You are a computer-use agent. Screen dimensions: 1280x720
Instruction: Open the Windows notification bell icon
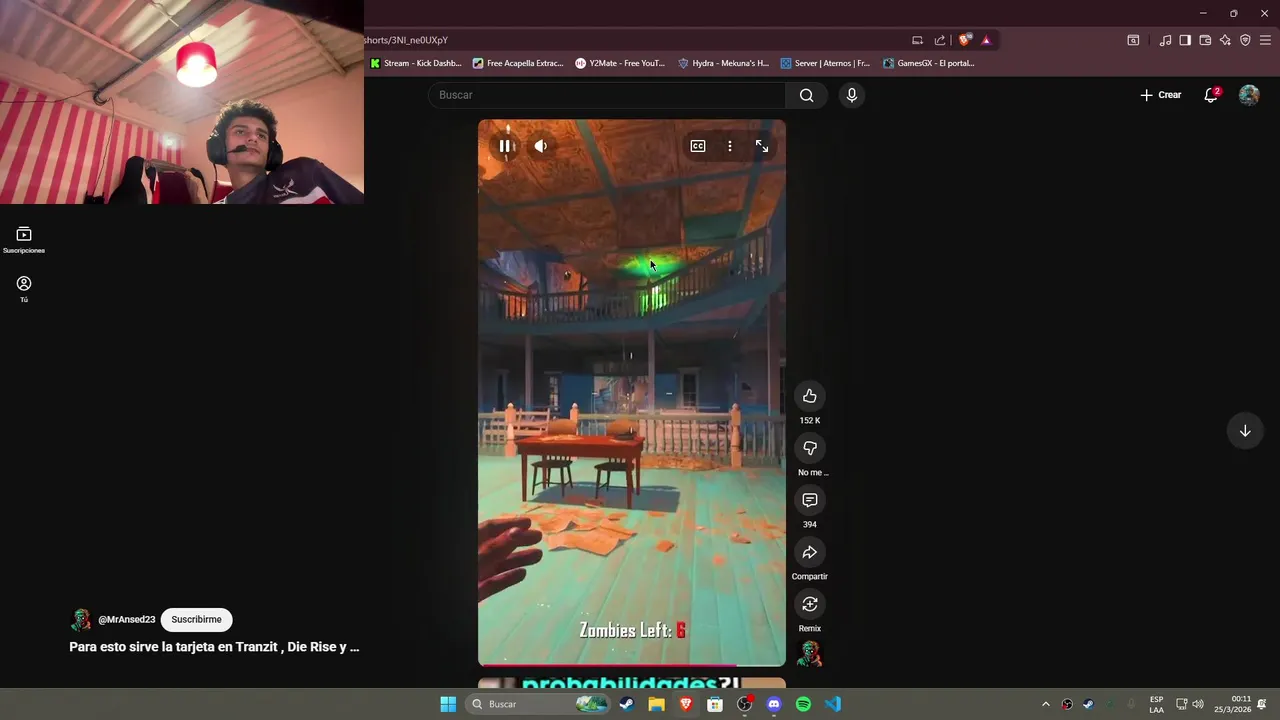(x=1262, y=704)
